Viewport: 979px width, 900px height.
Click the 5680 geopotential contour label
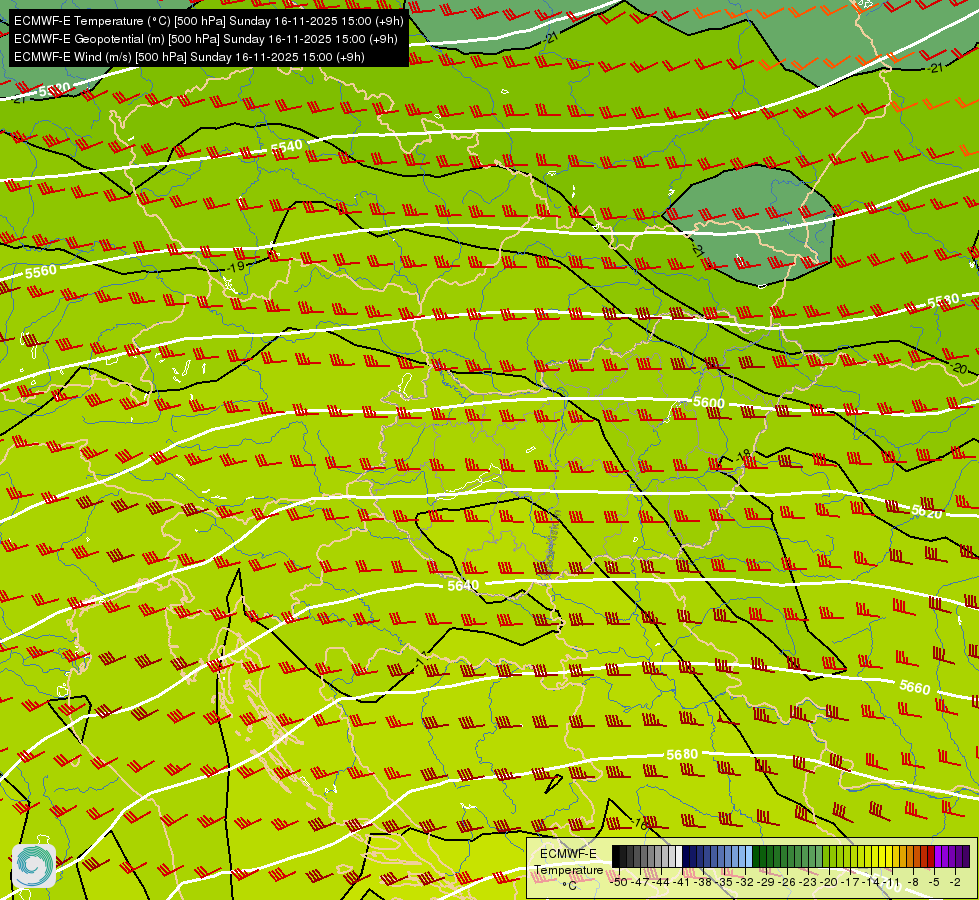(682, 754)
